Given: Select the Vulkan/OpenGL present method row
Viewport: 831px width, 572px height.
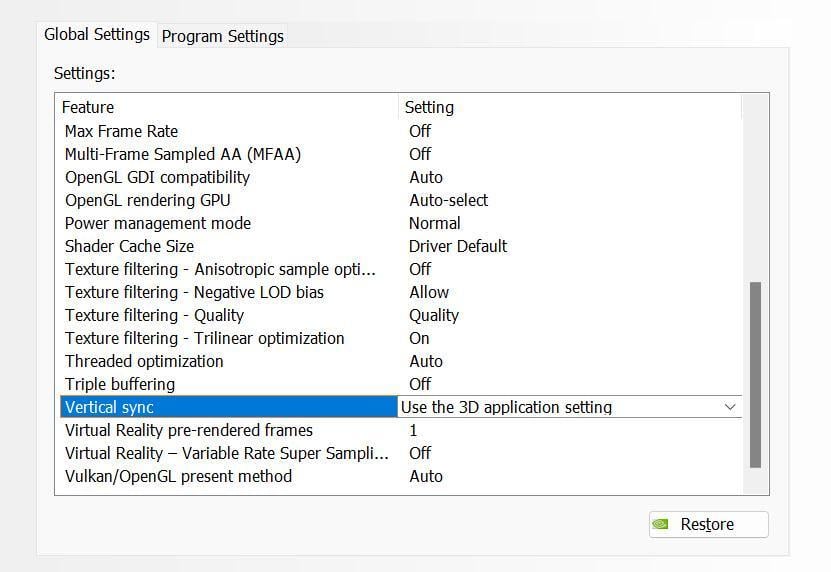Looking at the screenshot, I should pos(401,476).
